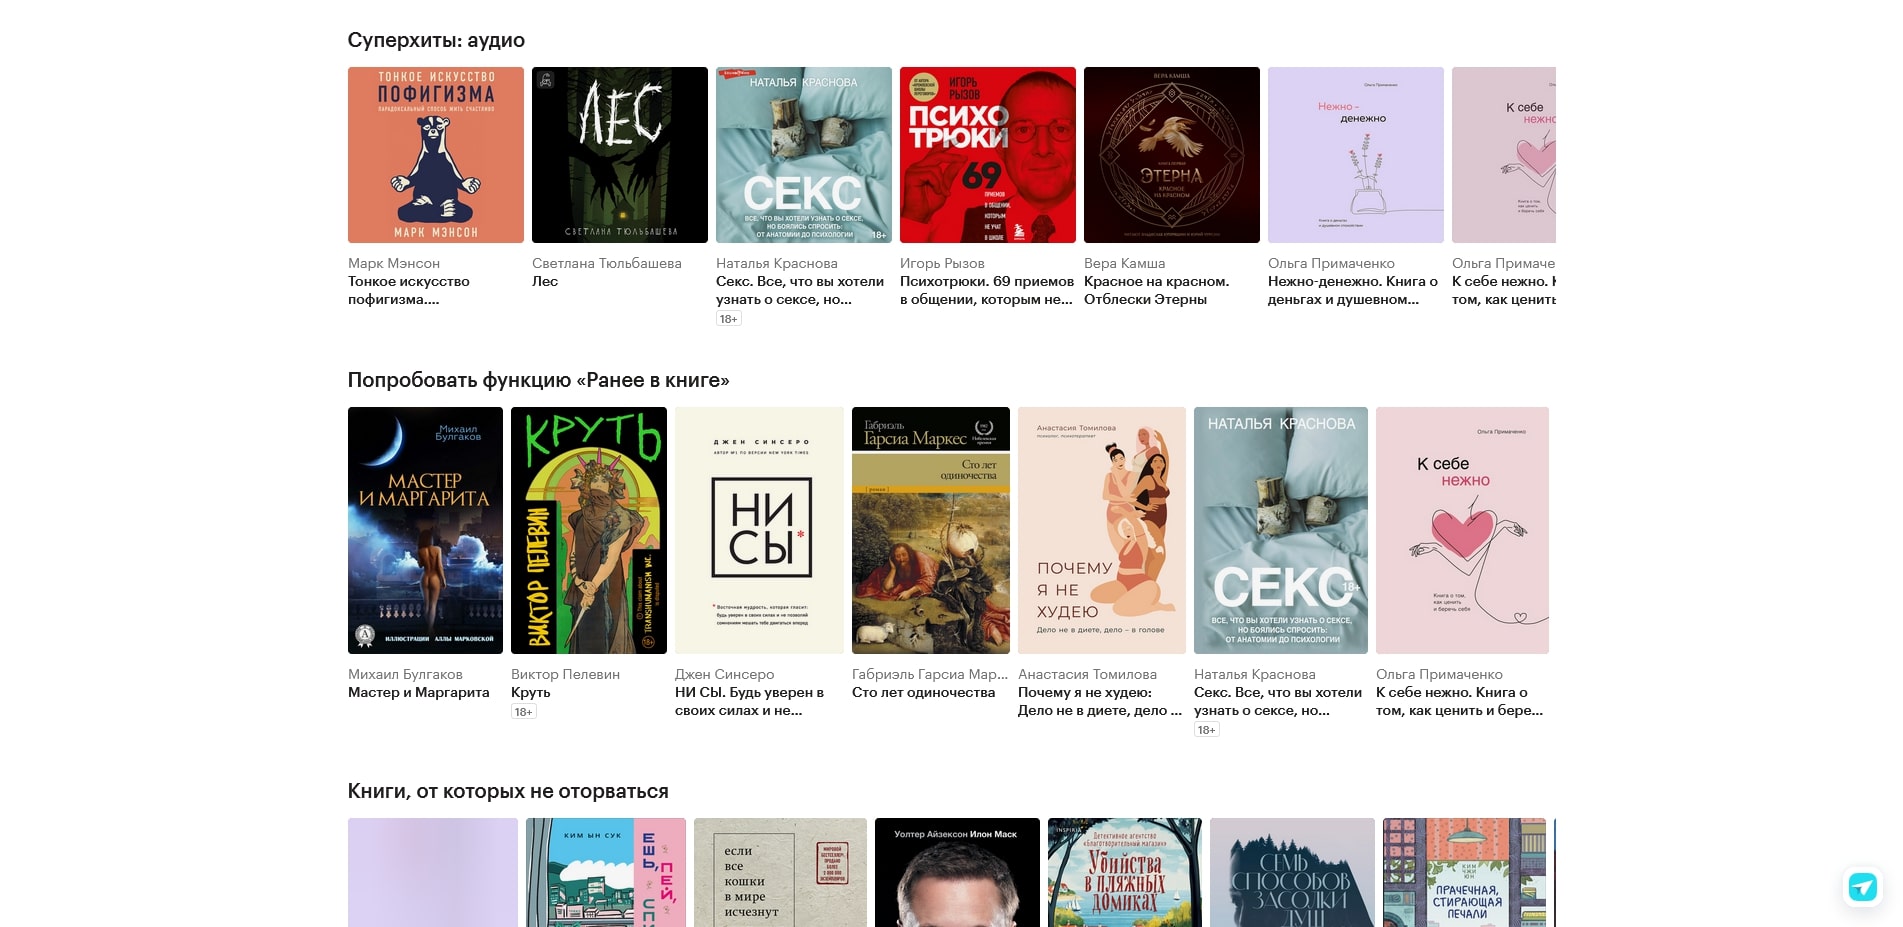The width and height of the screenshot is (1903, 927).
Task: Open the «Убийства в пляжных домиках» cover
Action: click(1124, 873)
